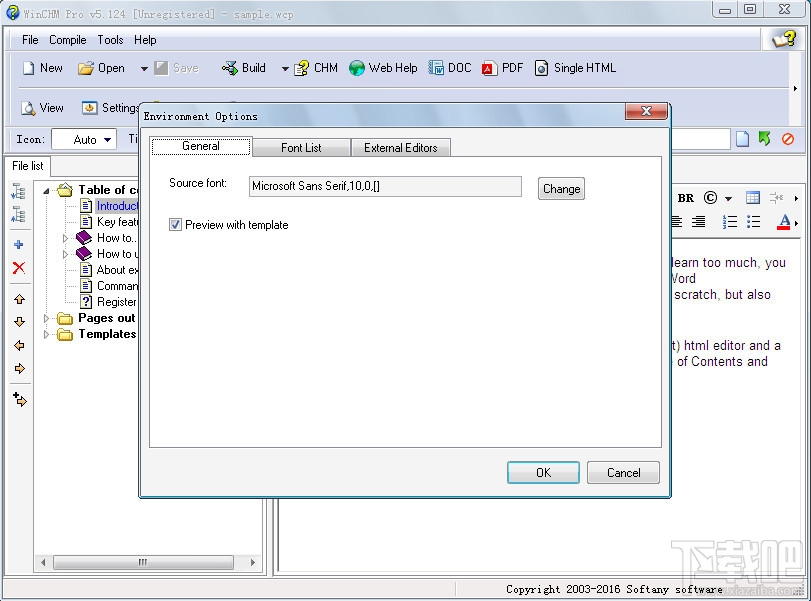The image size is (811, 601).
Task: Expand the first How to... book node
Action: 66,238
